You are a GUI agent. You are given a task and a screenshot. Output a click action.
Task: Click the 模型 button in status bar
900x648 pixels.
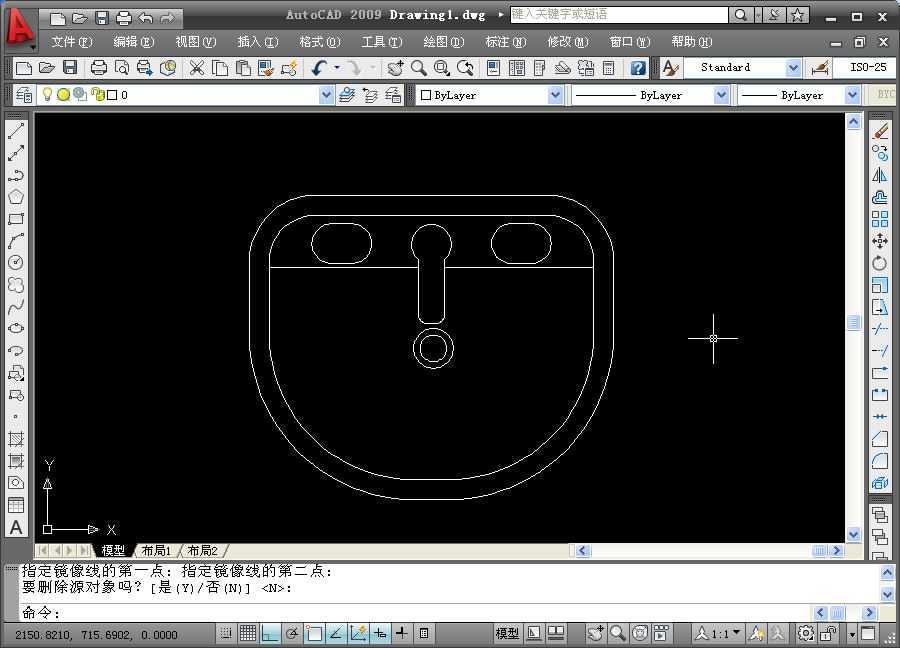(507, 633)
